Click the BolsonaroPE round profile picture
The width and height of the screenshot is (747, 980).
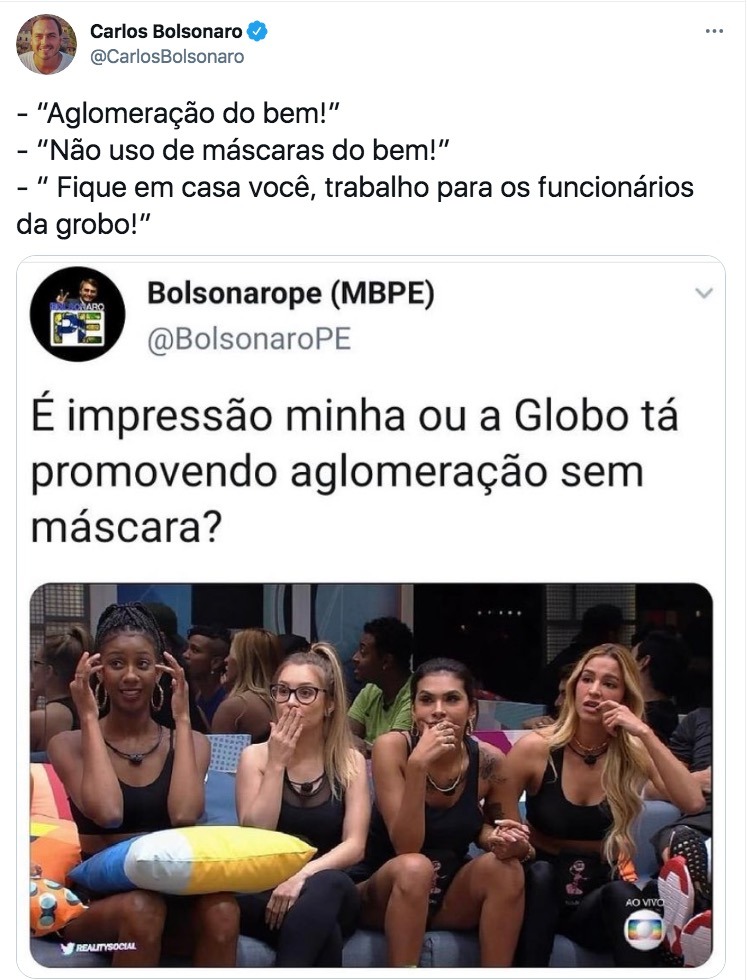point(78,314)
